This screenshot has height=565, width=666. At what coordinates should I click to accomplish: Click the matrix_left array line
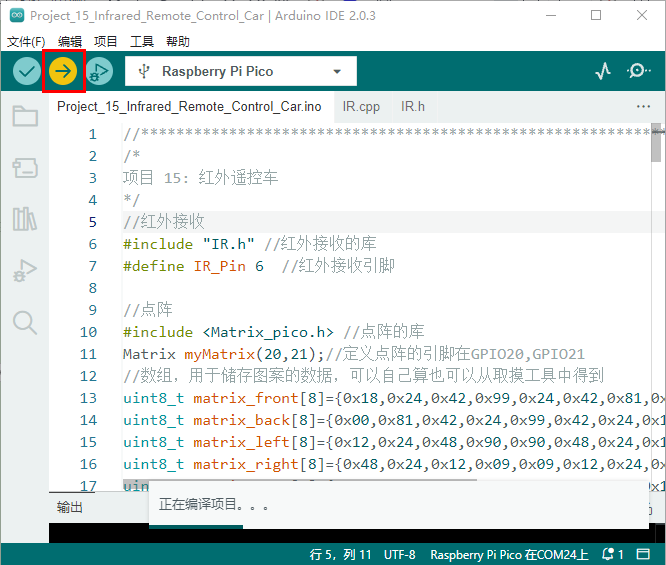coord(393,442)
